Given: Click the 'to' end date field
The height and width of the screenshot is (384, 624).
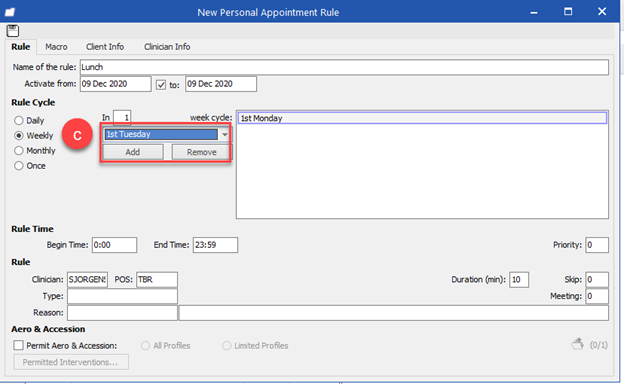Looking at the screenshot, I should tap(221, 84).
